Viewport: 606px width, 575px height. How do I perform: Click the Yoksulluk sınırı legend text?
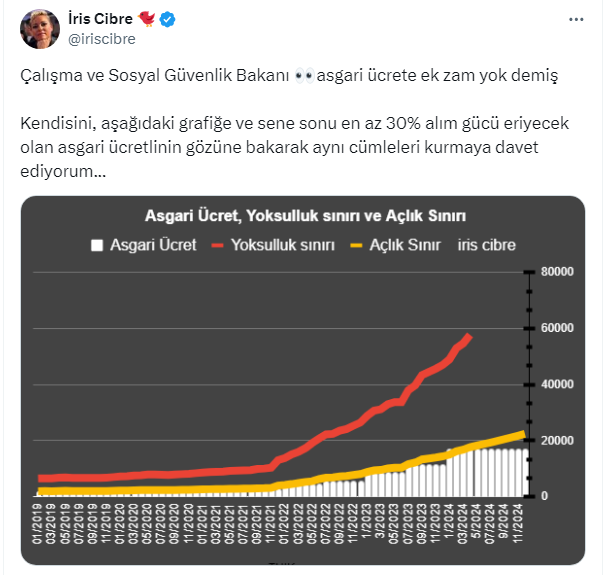pos(282,245)
